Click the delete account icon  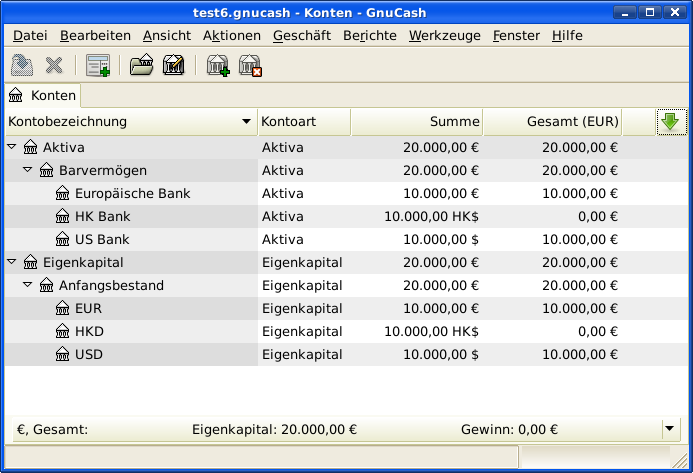point(250,66)
